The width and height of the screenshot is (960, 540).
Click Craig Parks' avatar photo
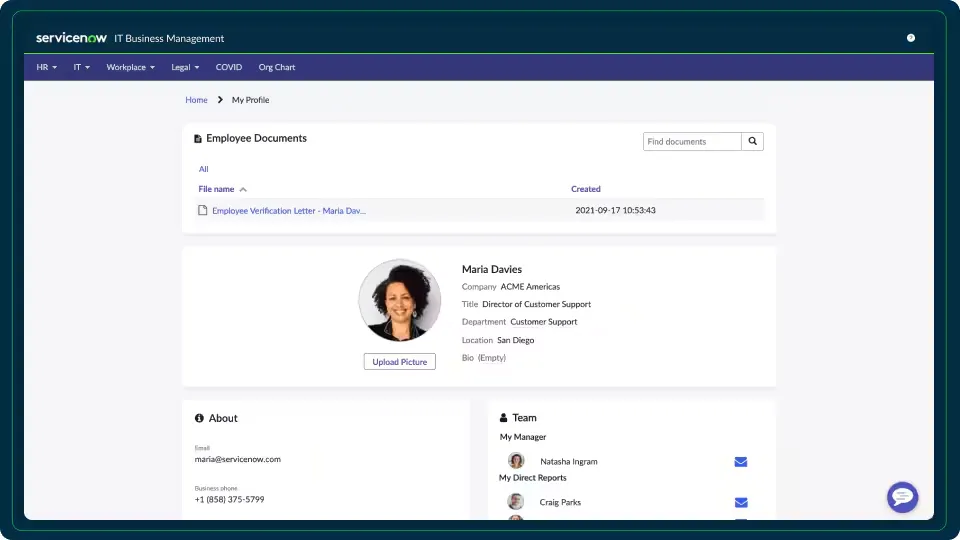pos(516,502)
